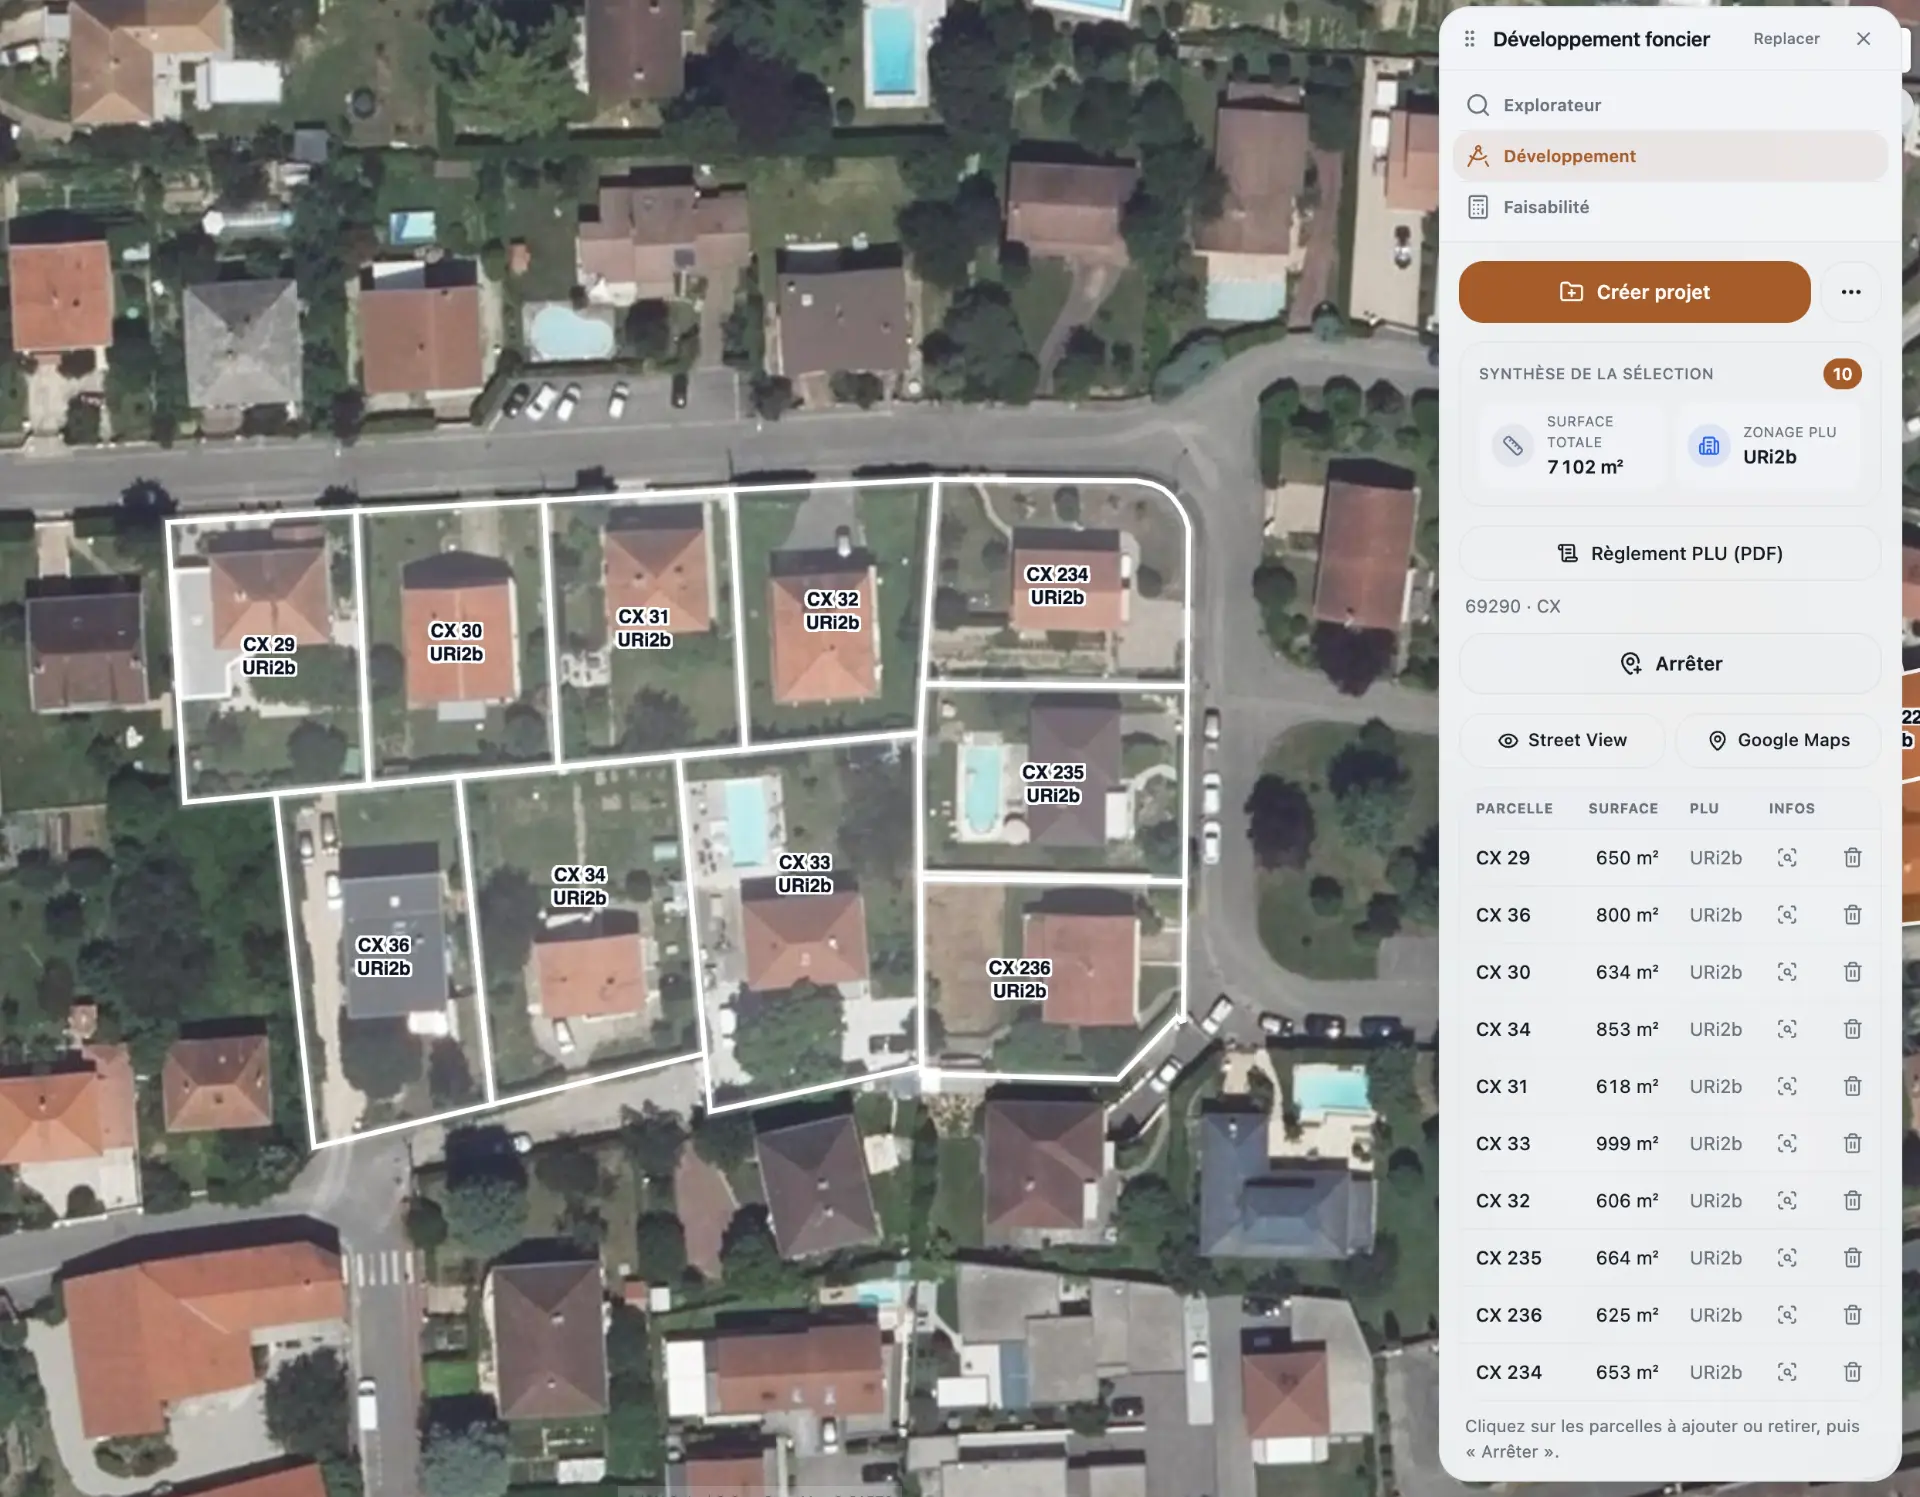Click the zonage PLU building icon

[1709, 445]
